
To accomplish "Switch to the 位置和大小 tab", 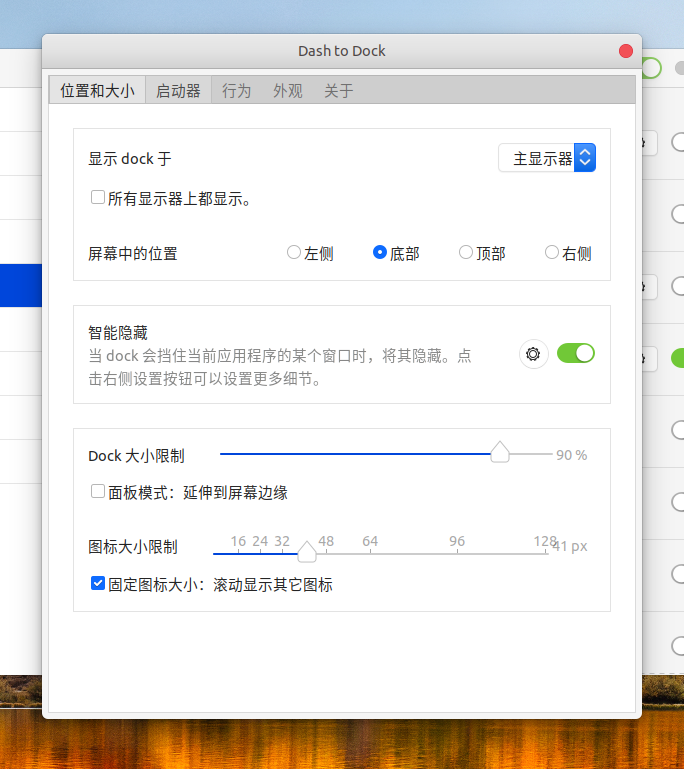I will 97,91.
